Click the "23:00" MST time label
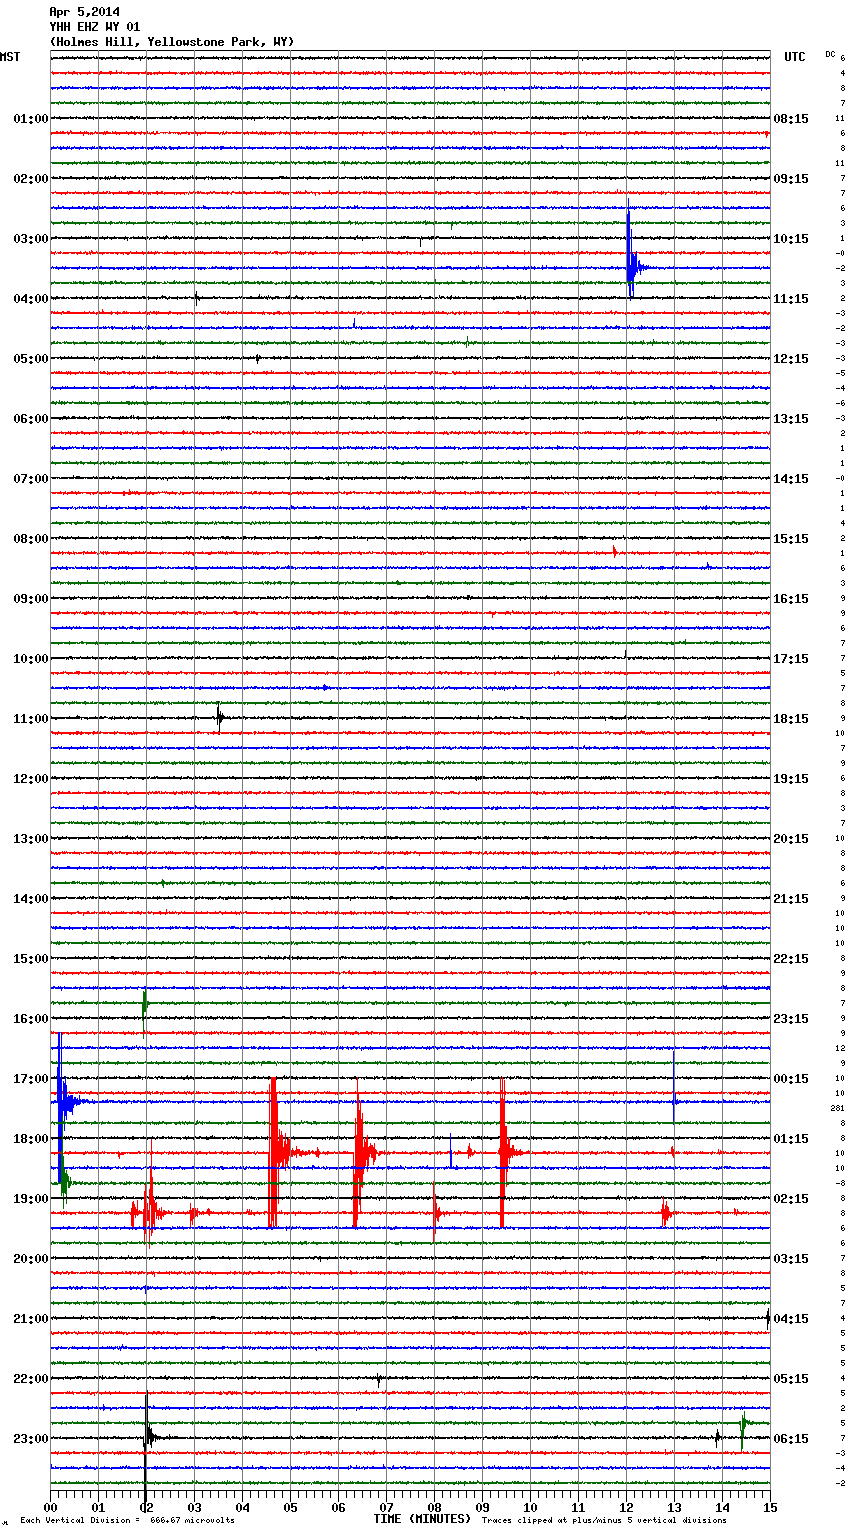 31,1439
